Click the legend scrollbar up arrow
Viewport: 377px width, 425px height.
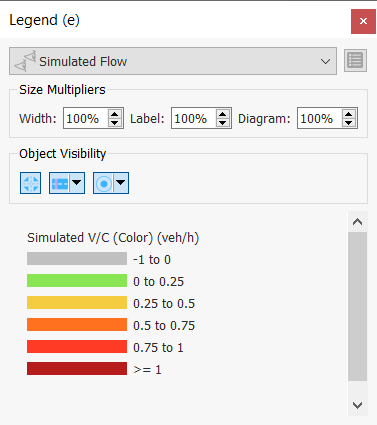[x=358, y=222]
